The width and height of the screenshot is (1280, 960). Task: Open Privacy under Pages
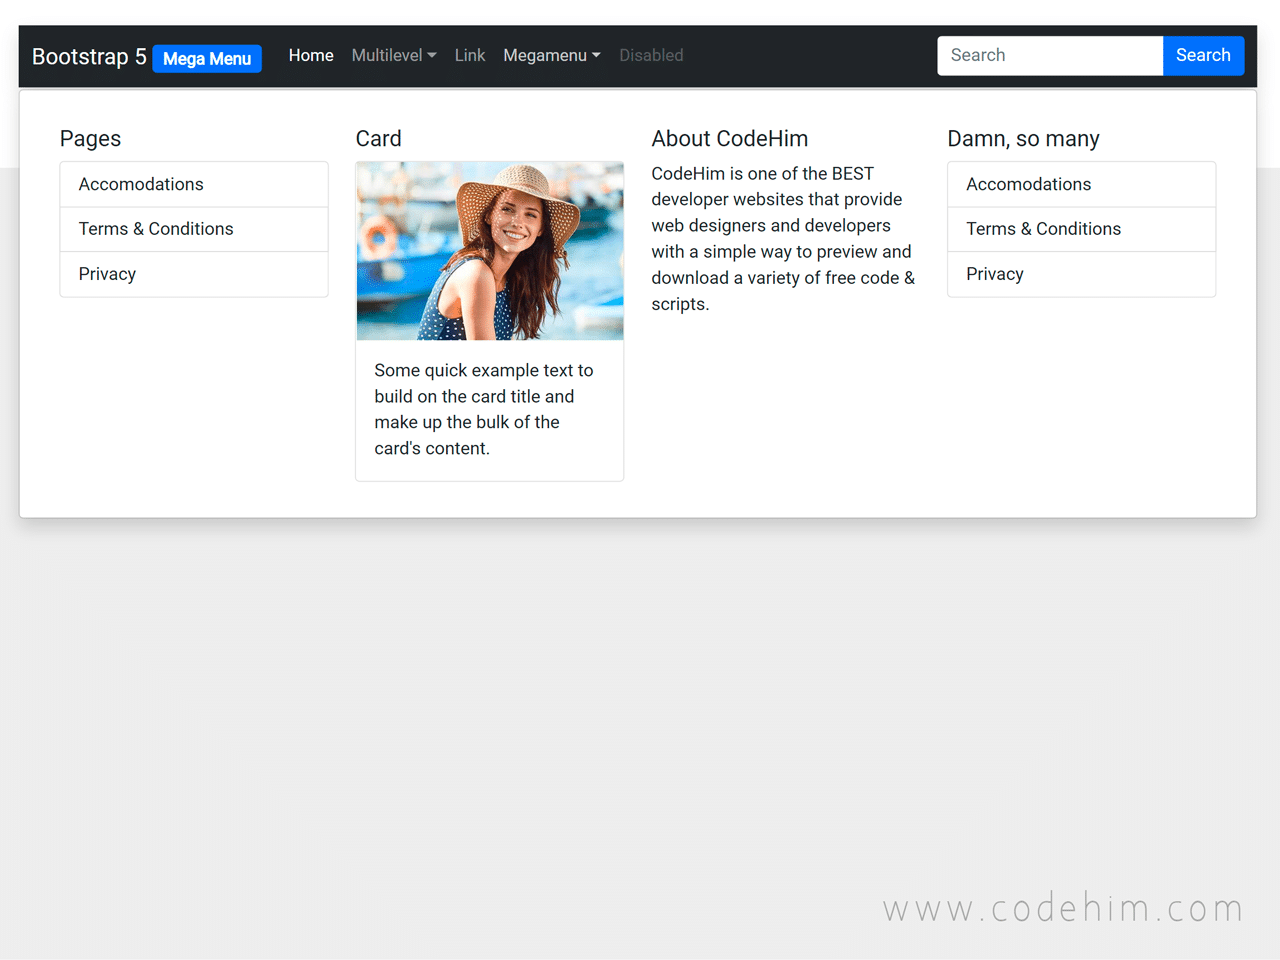tap(107, 274)
